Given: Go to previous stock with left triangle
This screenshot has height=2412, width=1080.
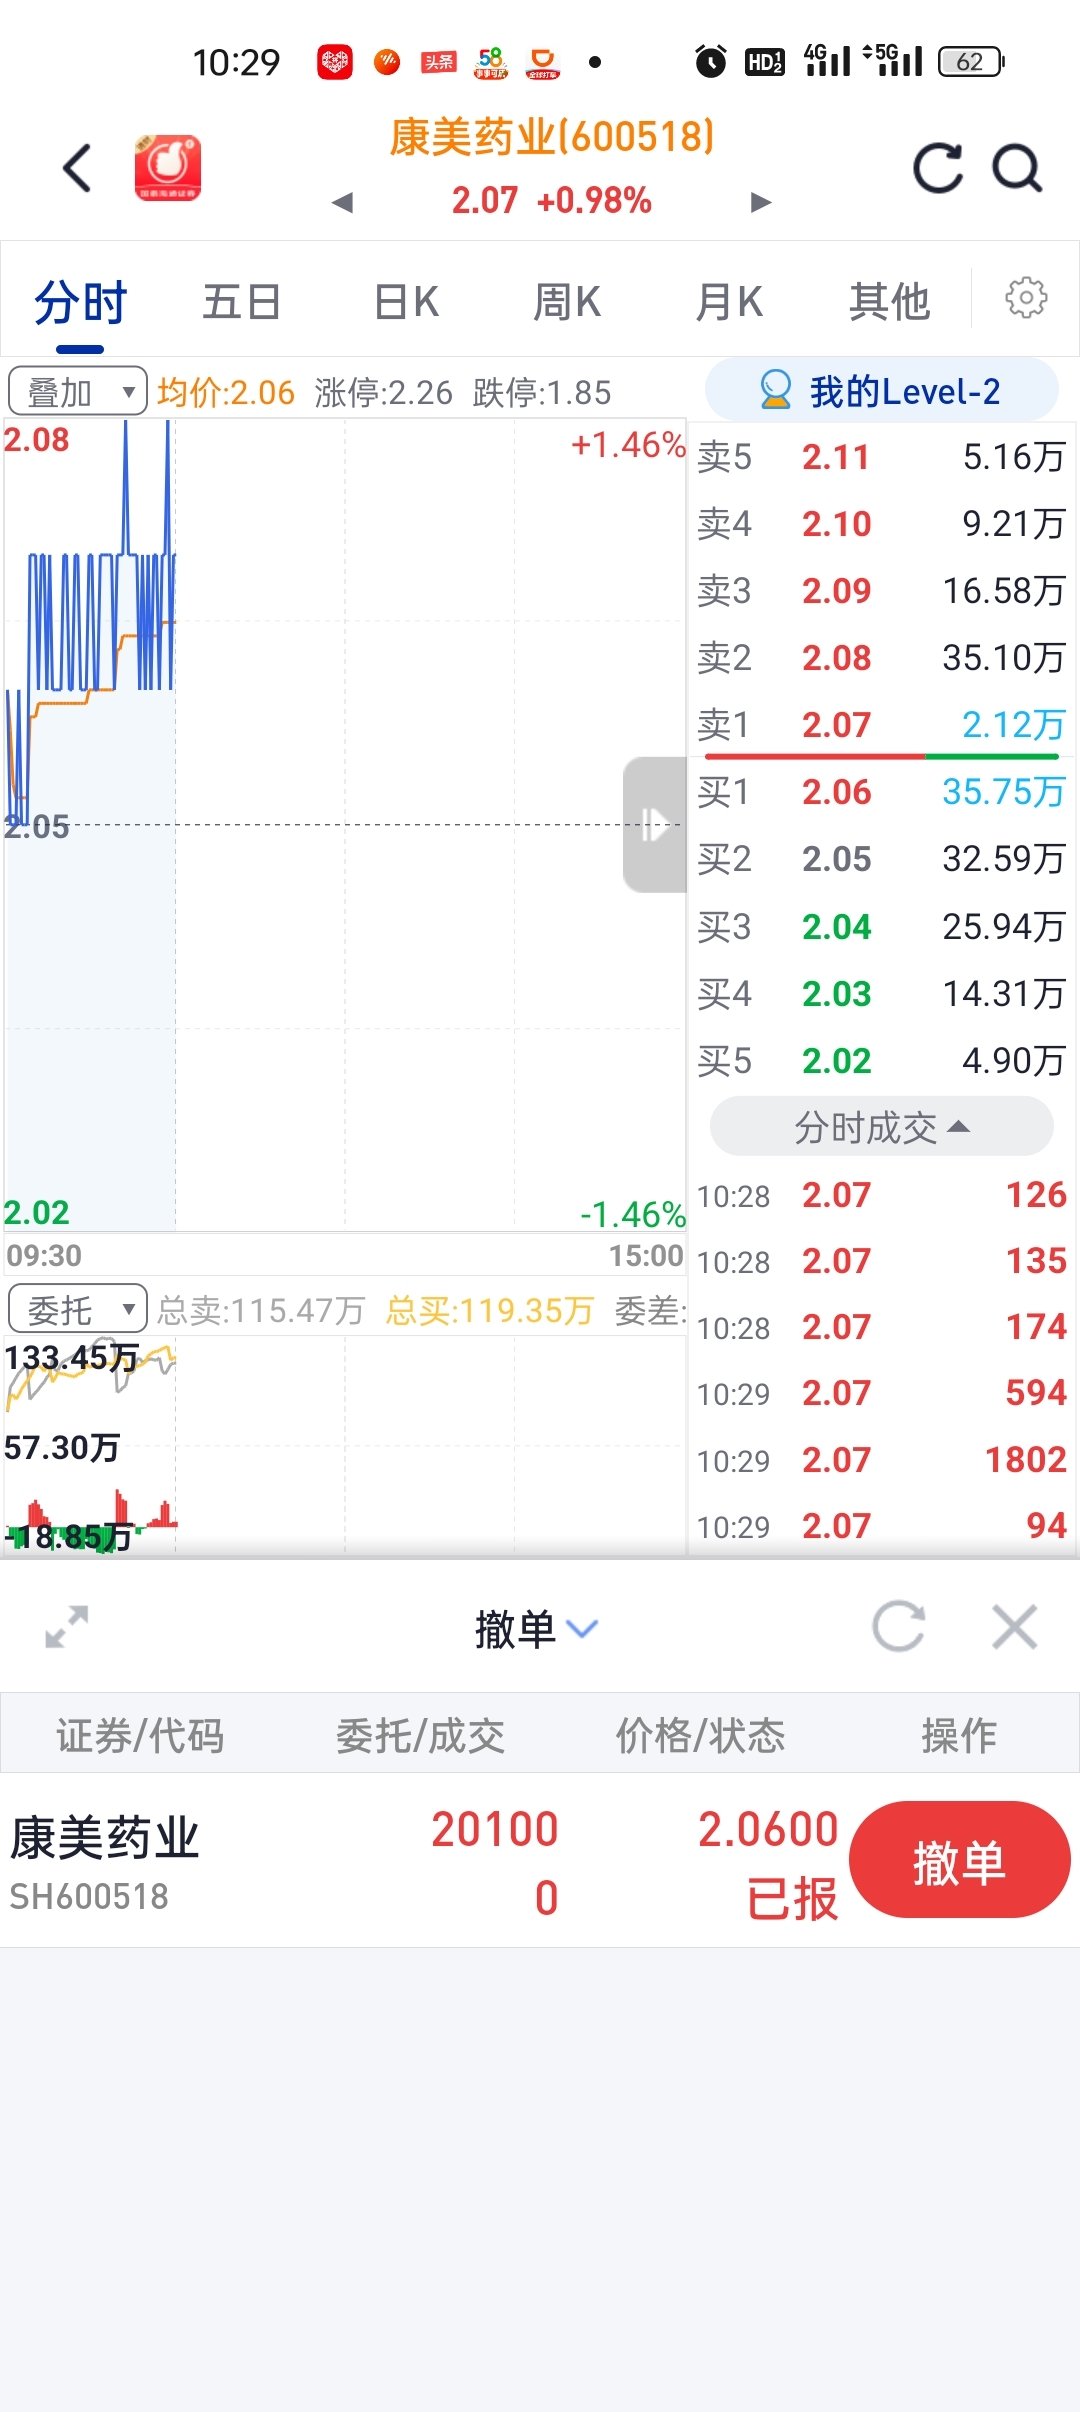Looking at the screenshot, I should point(343,203).
